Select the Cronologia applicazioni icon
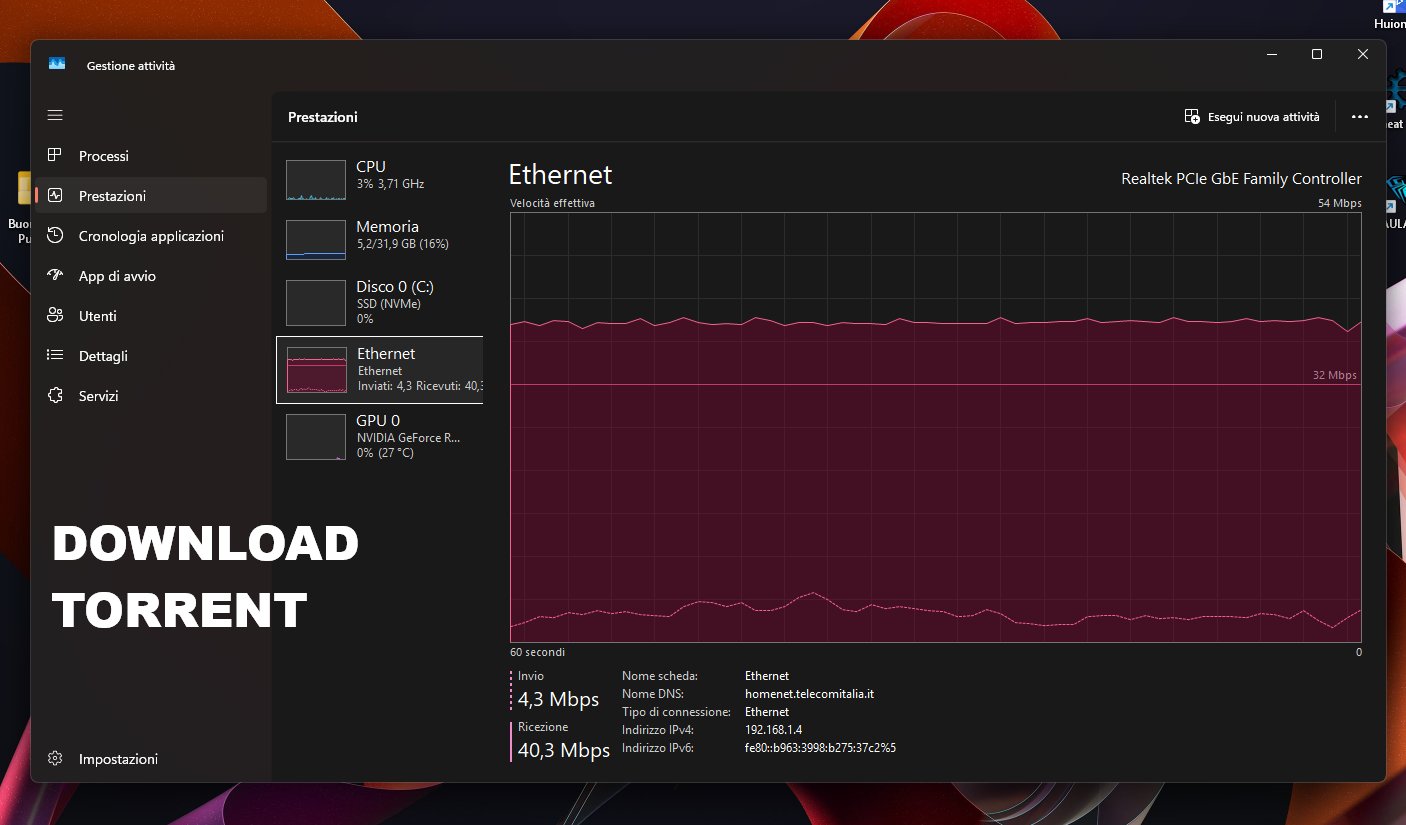This screenshot has width=1406, height=825. [x=55, y=236]
